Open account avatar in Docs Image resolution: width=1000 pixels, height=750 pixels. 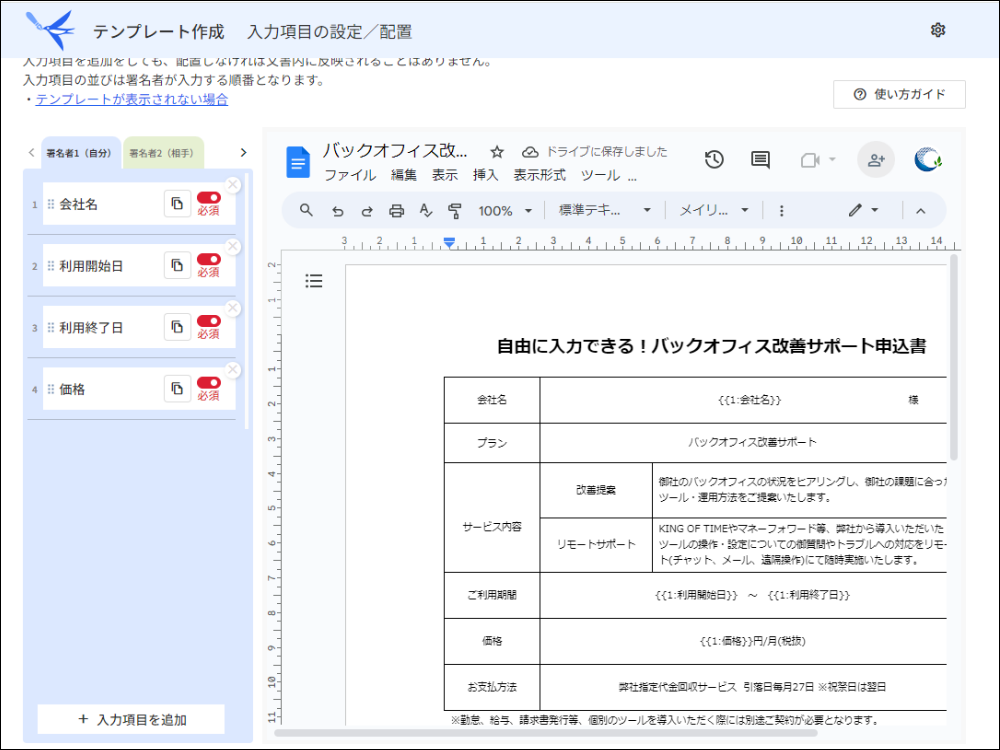pos(927,159)
